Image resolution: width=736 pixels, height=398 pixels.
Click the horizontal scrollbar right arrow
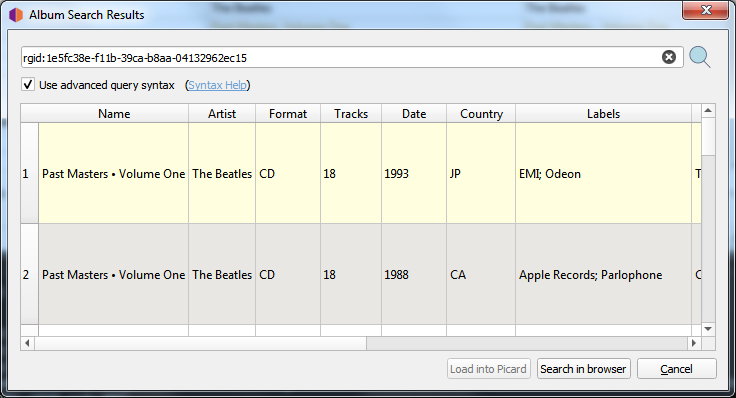(694, 343)
